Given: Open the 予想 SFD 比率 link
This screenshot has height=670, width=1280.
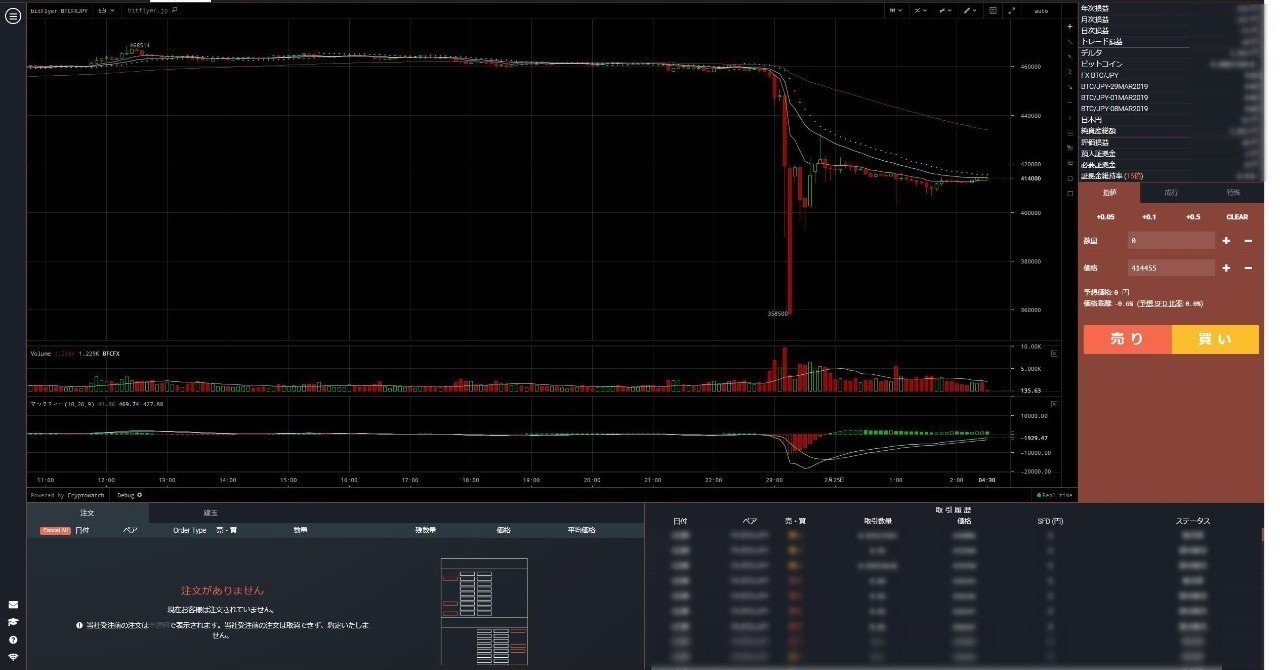Looking at the screenshot, I should pos(1160,303).
